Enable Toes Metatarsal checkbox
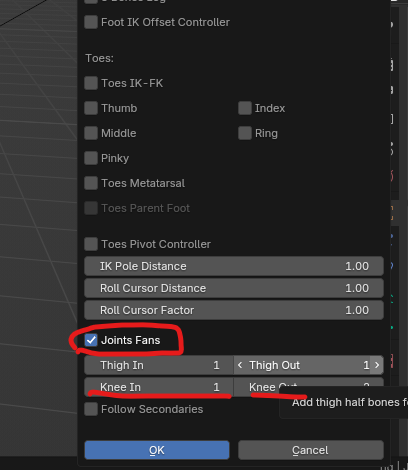Screen dimensions: 408x470 (91, 183)
